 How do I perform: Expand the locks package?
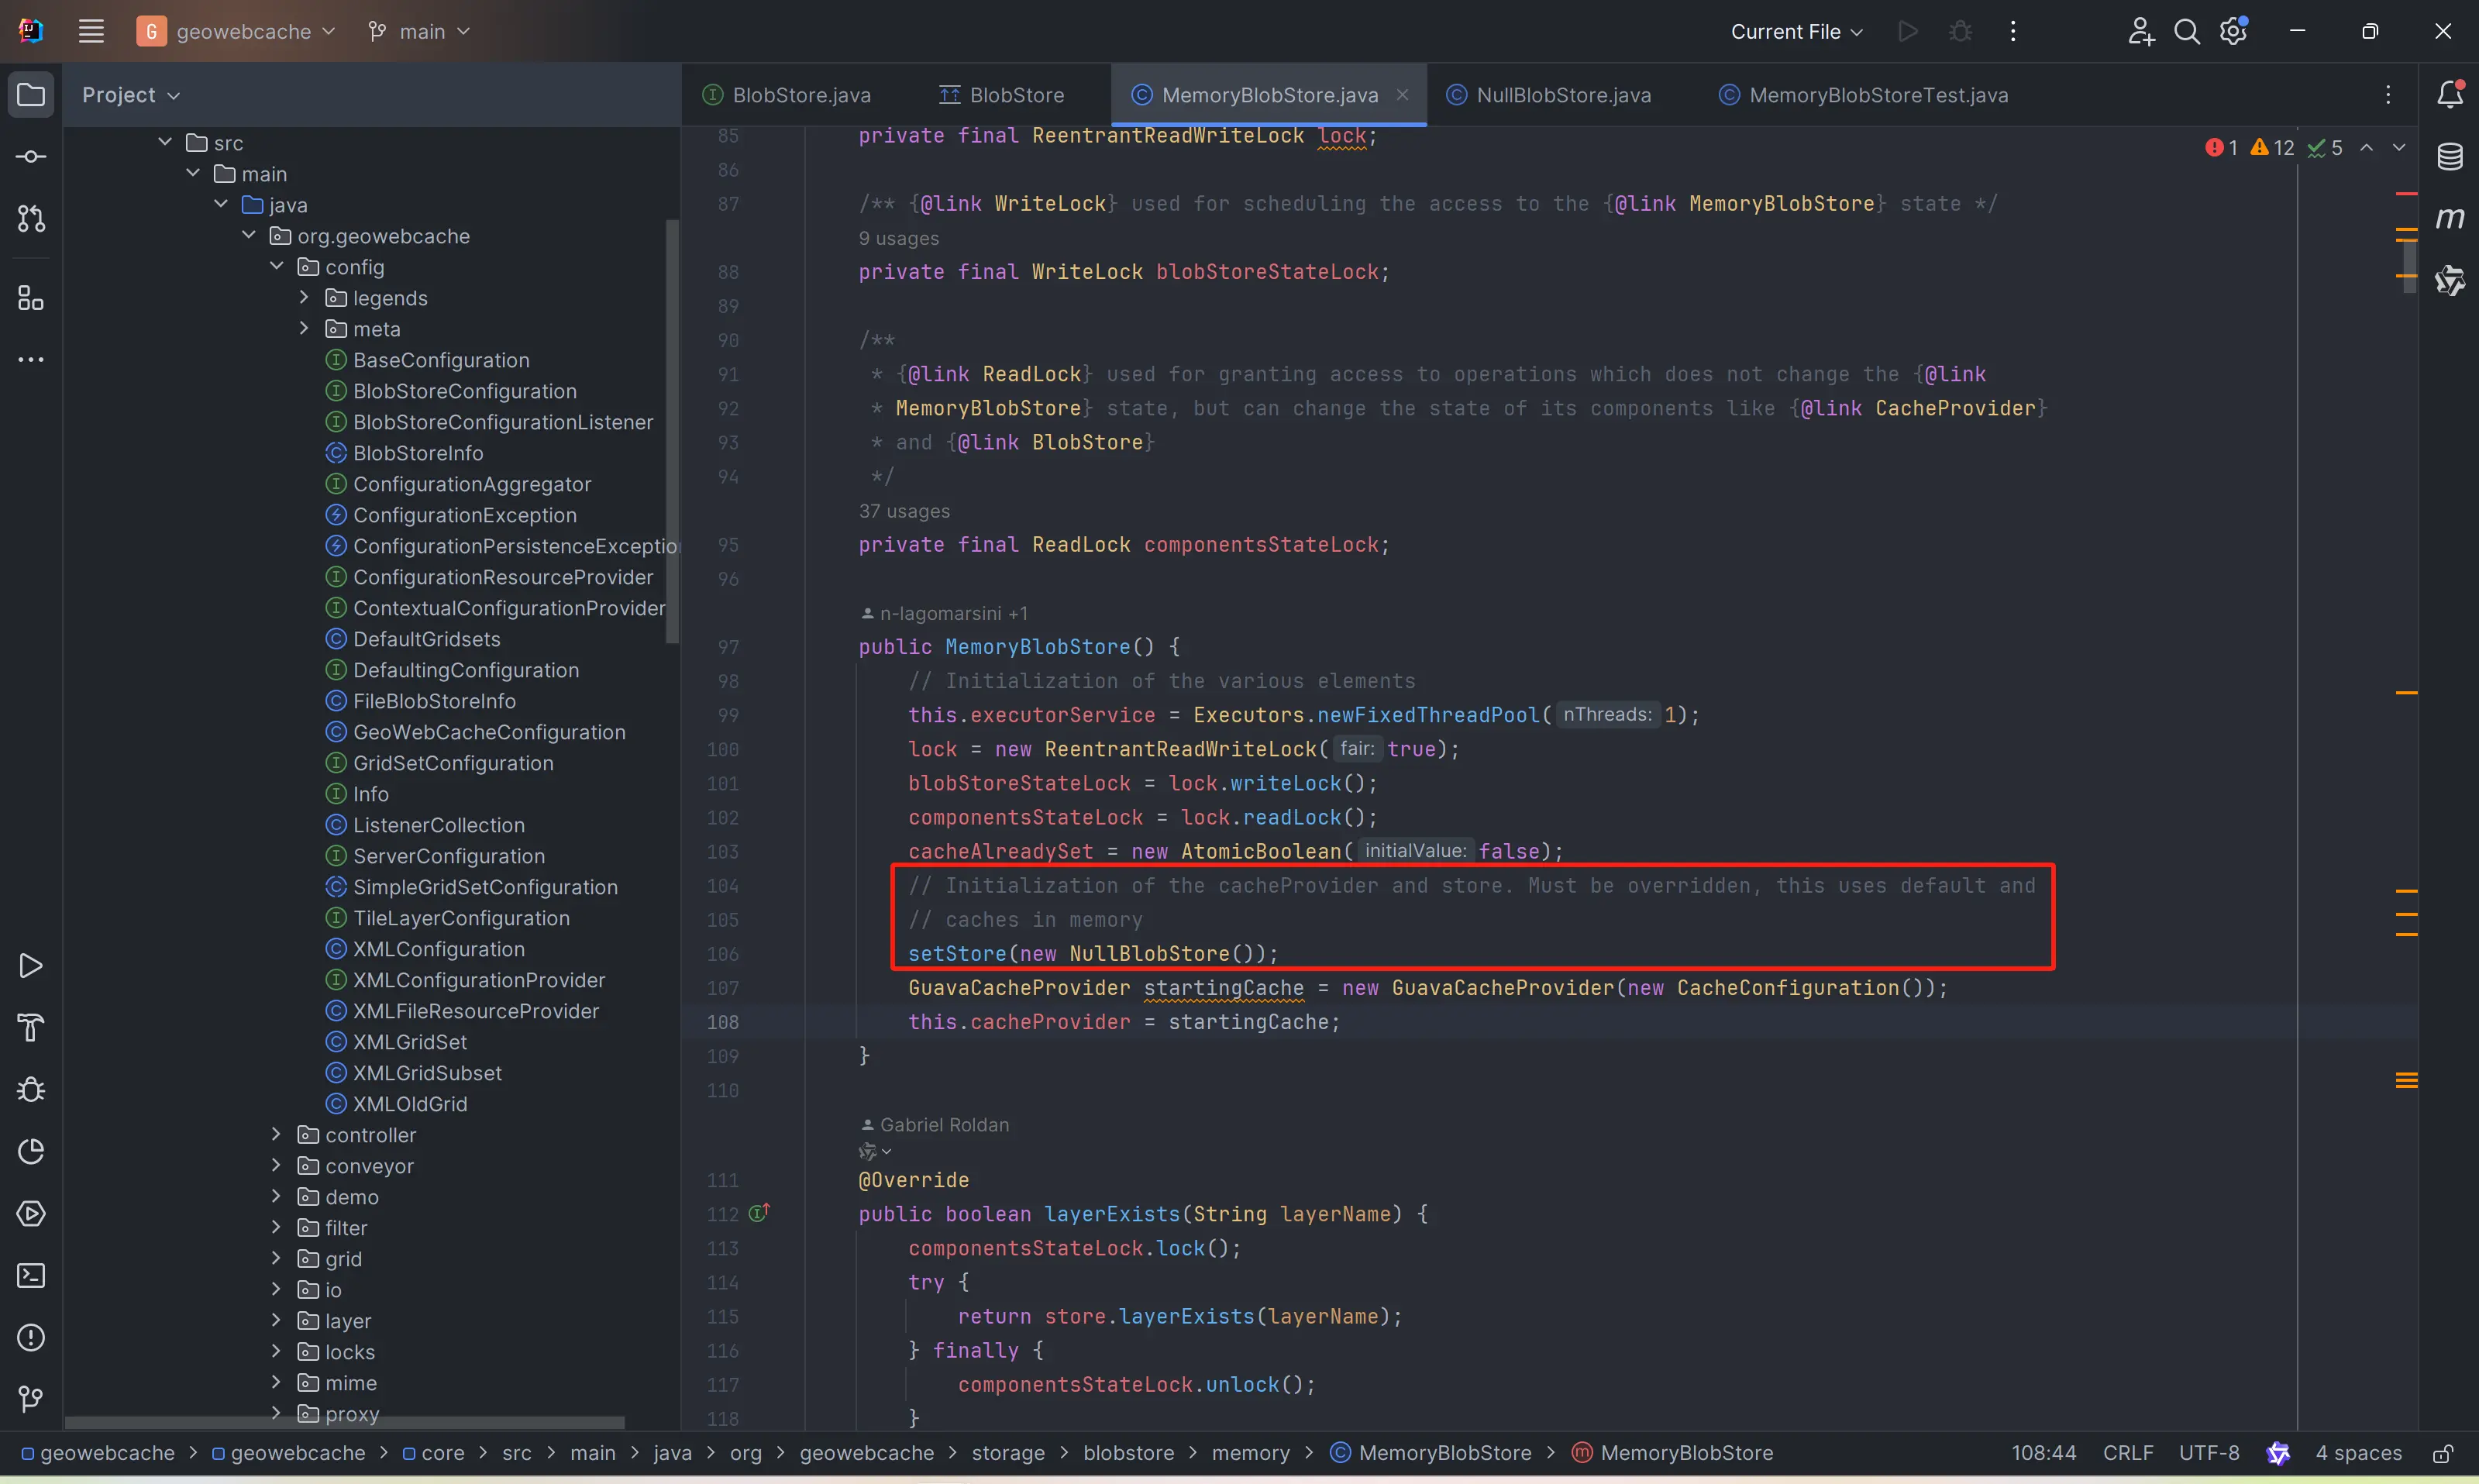coord(276,1352)
